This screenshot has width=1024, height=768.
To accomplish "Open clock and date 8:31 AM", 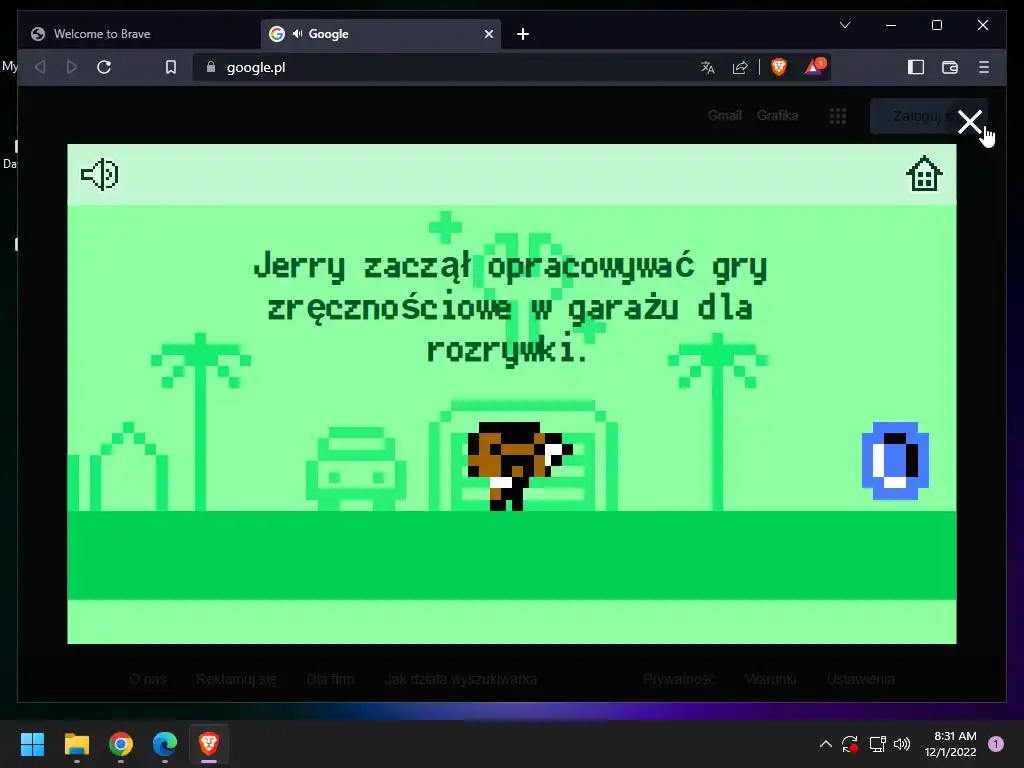I will 950,744.
